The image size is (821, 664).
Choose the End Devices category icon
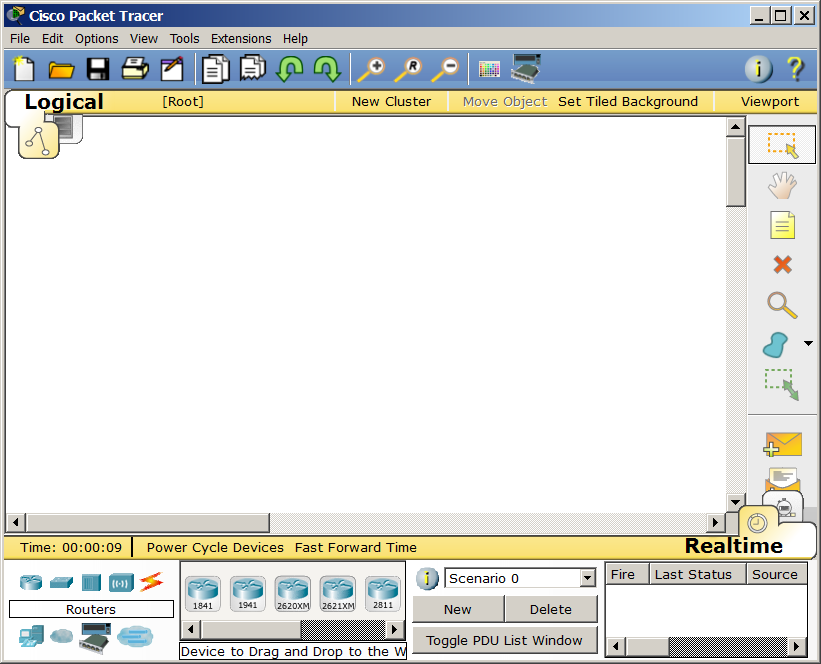(31, 637)
